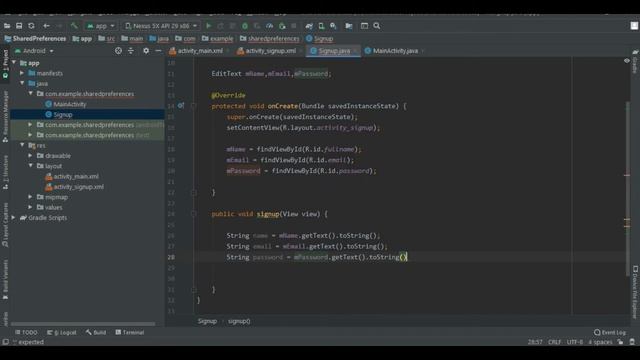Screen dimensions: 640x360
Task: Click the 4 spaces indent setting
Action: pyautogui.click(x=600, y=342)
